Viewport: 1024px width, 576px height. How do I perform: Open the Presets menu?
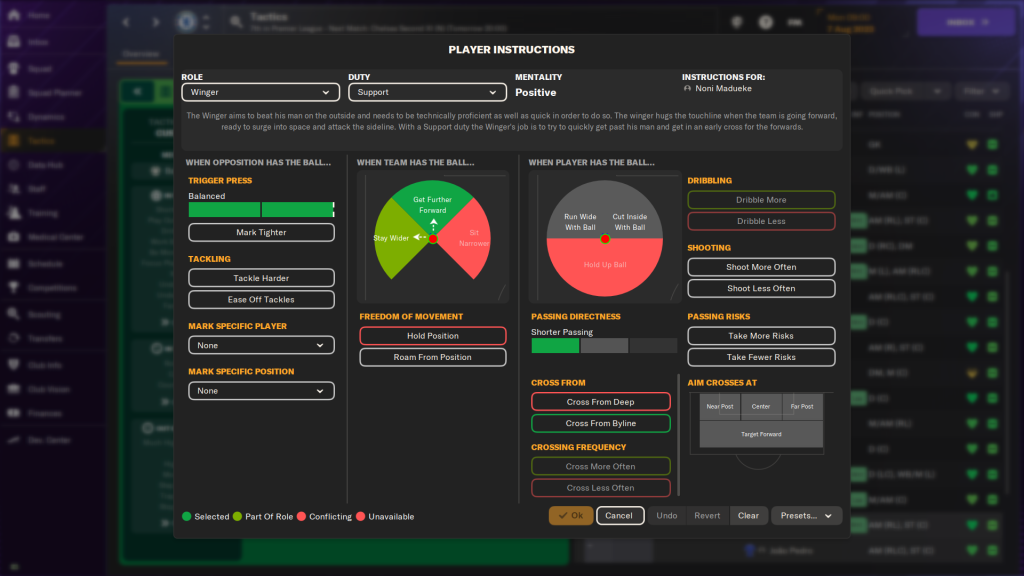[805, 516]
